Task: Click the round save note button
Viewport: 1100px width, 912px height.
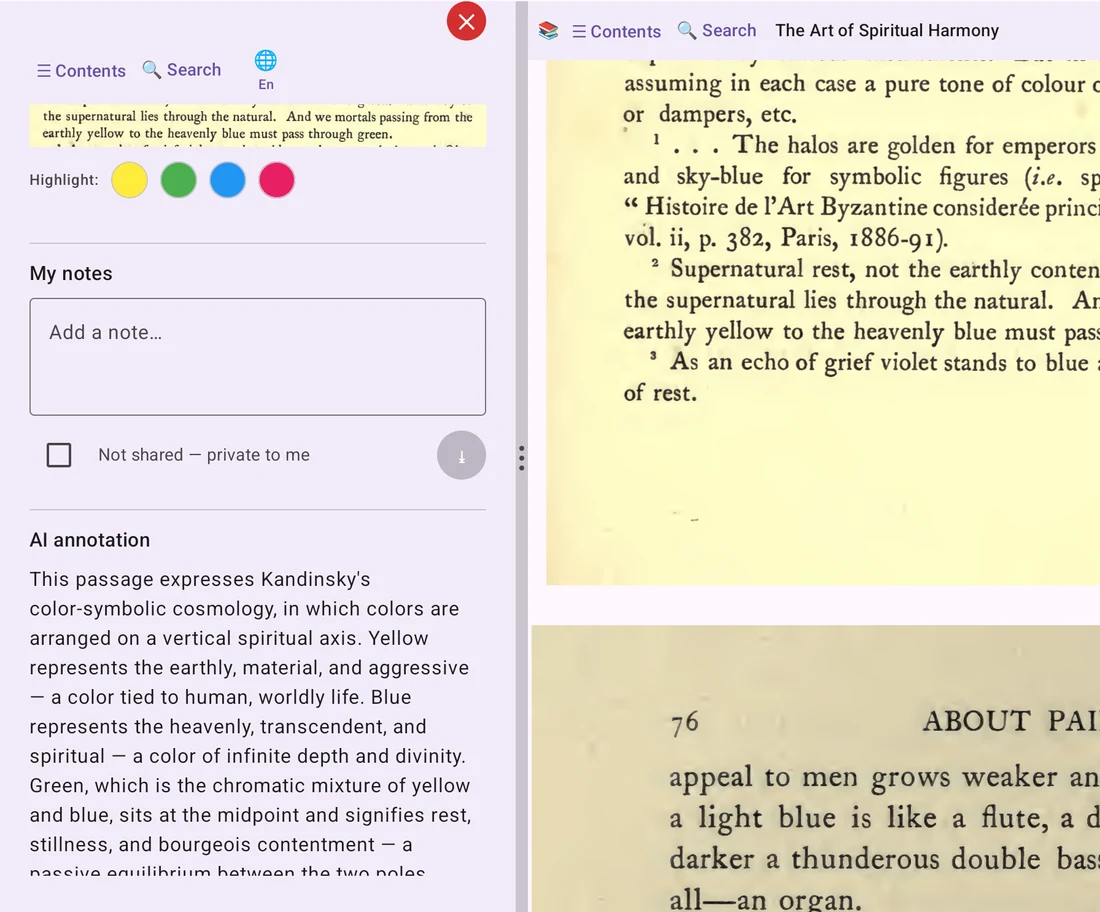Action: tap(462, 455)
